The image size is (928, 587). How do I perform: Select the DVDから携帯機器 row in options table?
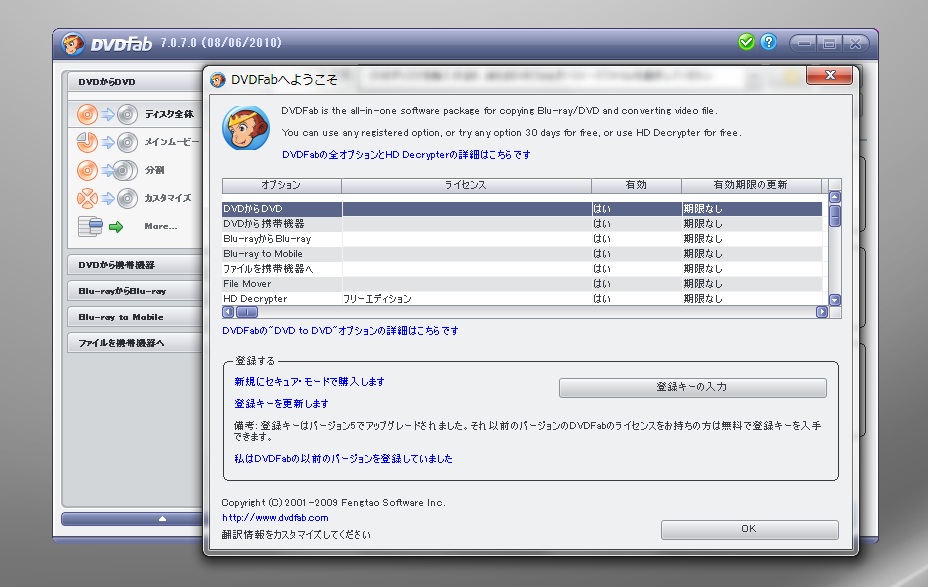(x=522, y=224)
